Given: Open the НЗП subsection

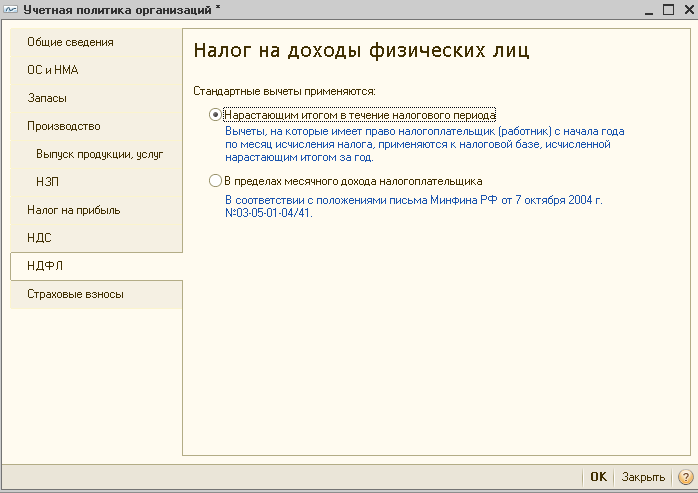Looking at the screenshot, I should pos(96,182).
